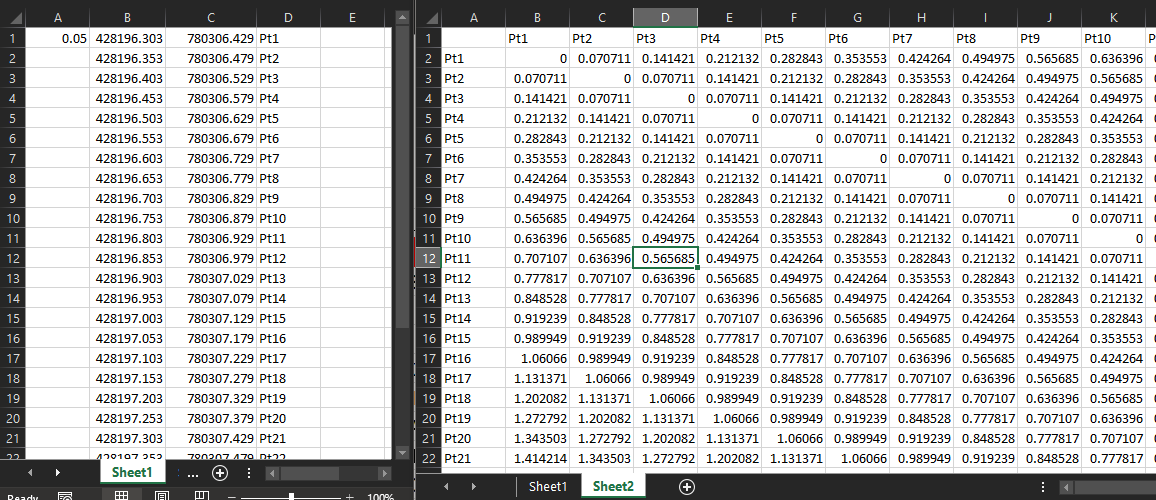The image size is (1156, 500).
Task: Click the Pt10 column heading cell in row 1
Action: point(1114,38)
